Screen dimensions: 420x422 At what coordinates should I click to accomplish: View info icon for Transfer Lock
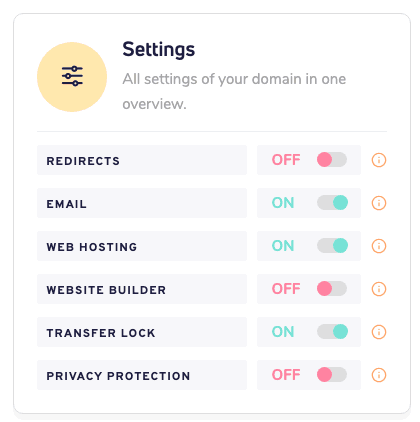[x=379, y=332]
